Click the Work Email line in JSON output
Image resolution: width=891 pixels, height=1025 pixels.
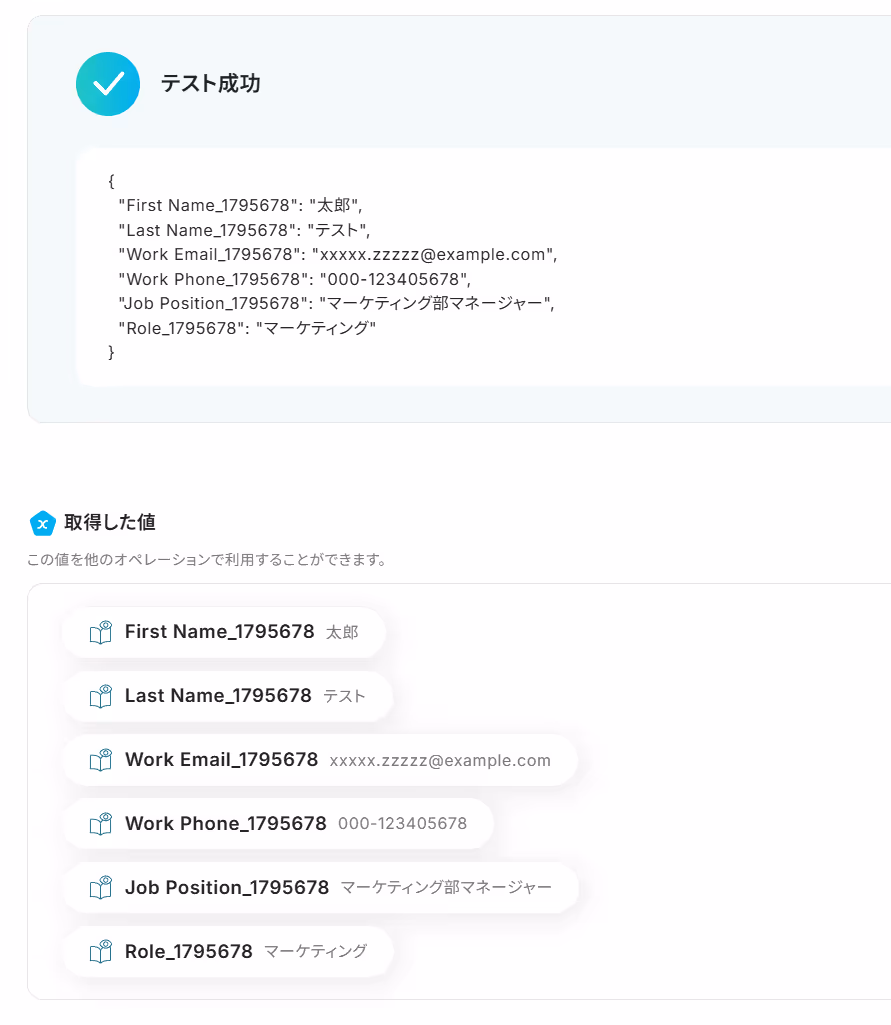point(337,254)
